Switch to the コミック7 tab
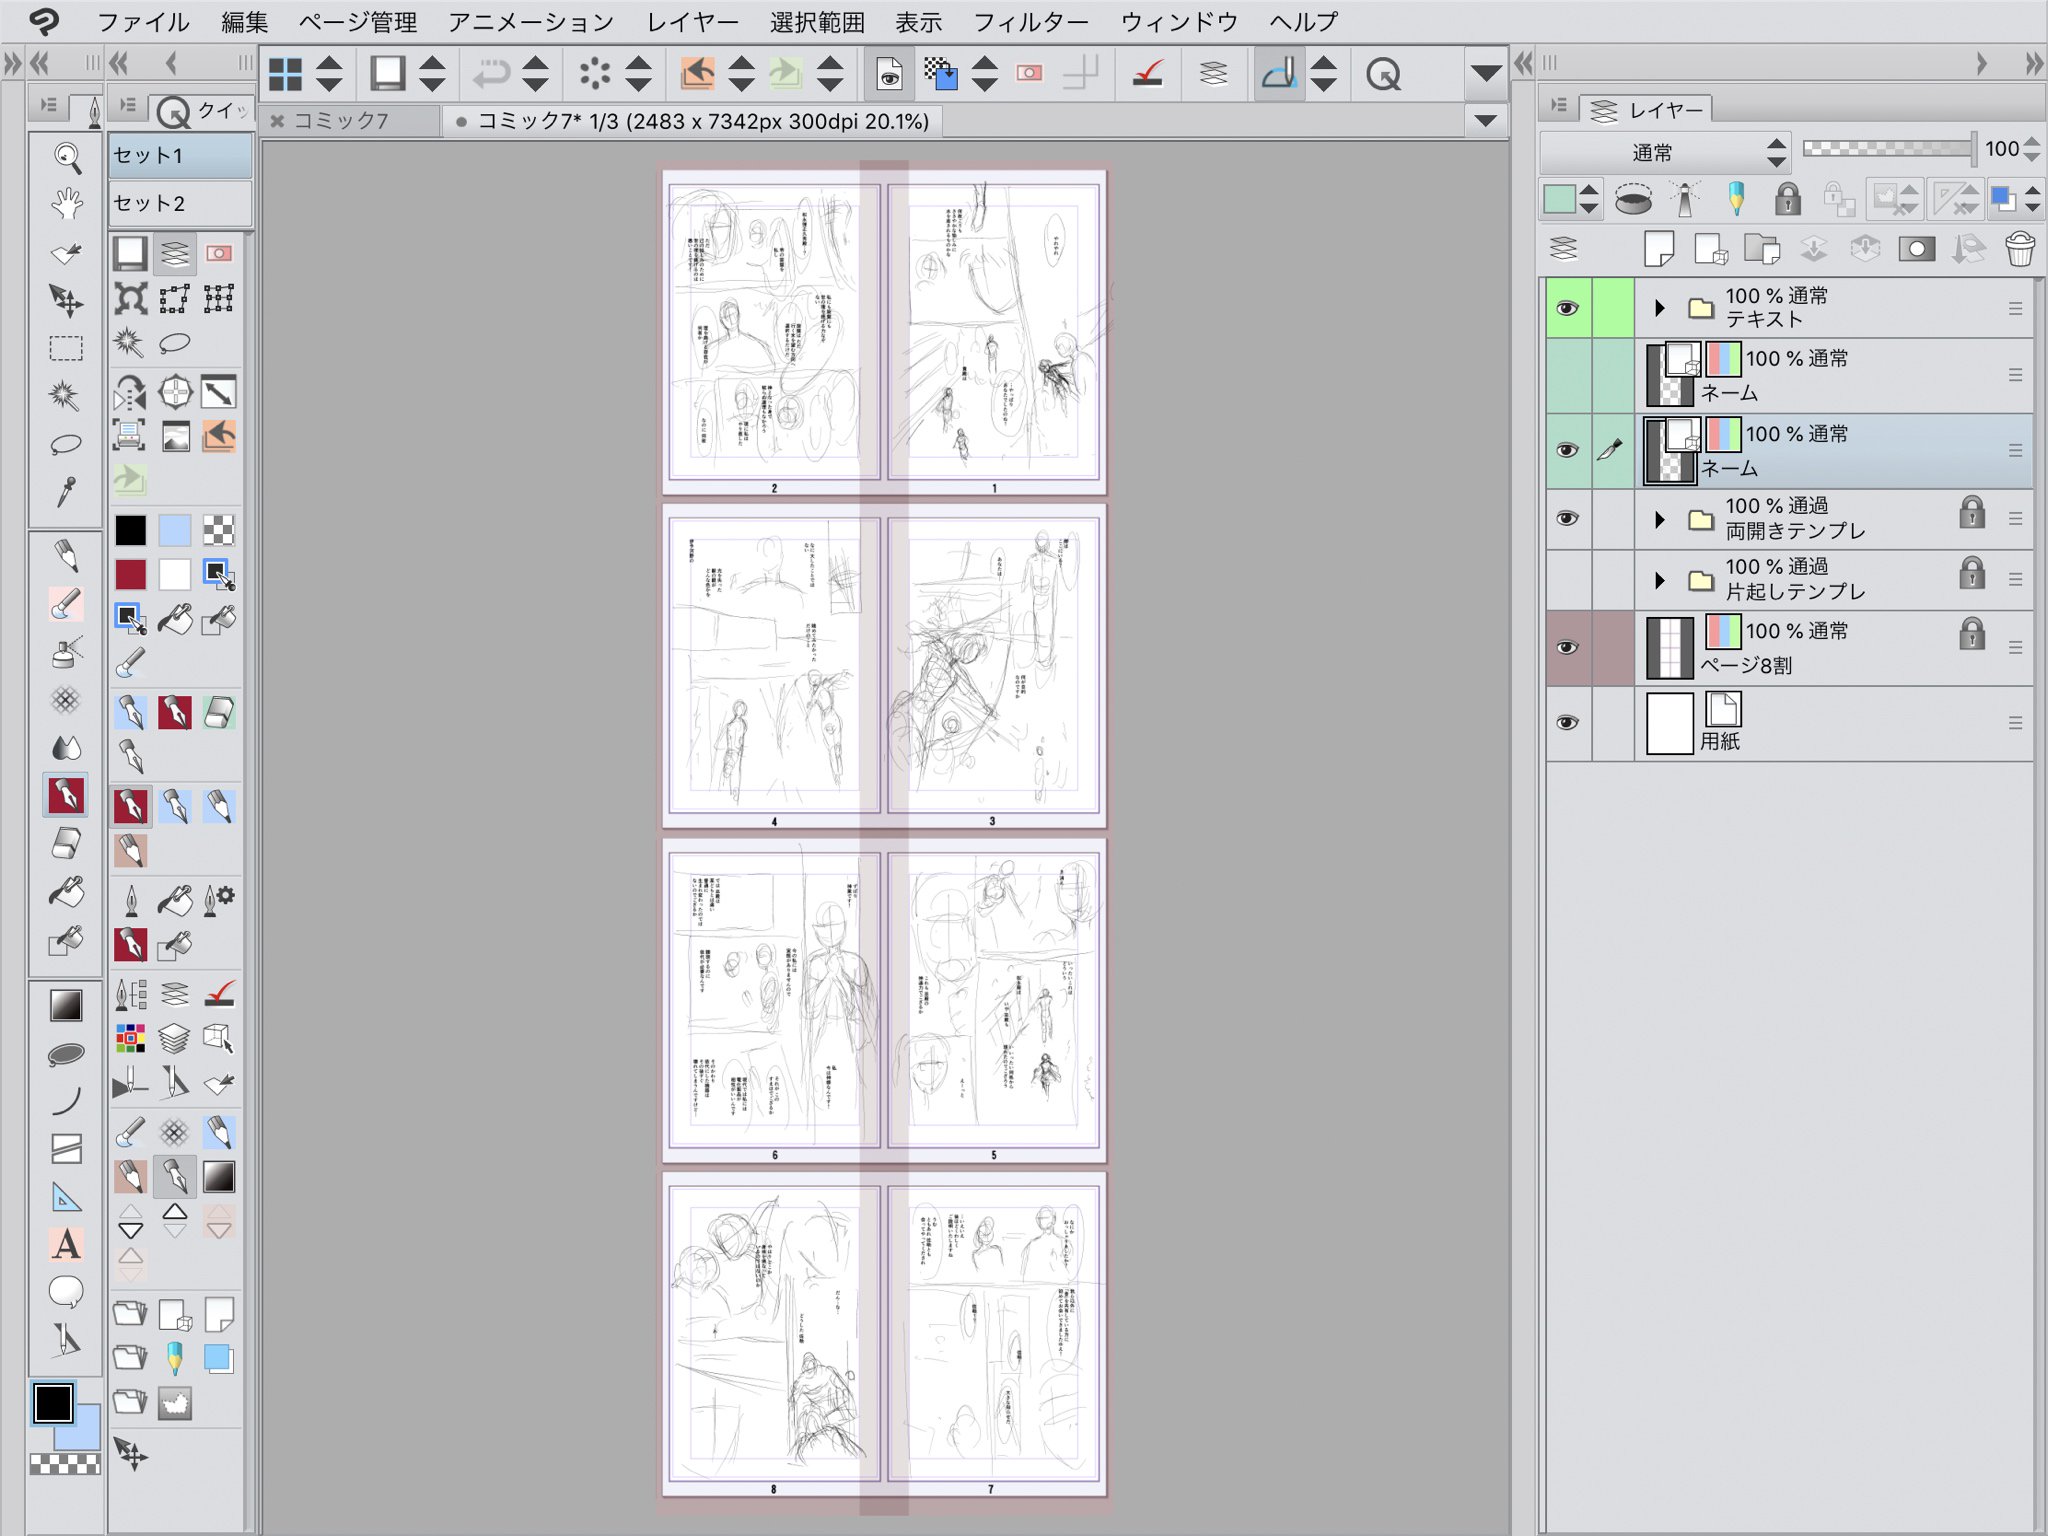The height and width of the screenshot is (1536, 2048). 342,121
